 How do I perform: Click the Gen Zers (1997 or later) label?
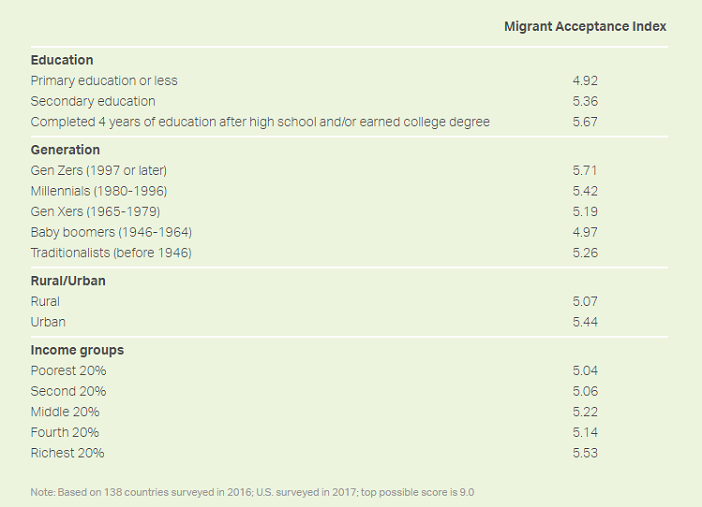98,170
